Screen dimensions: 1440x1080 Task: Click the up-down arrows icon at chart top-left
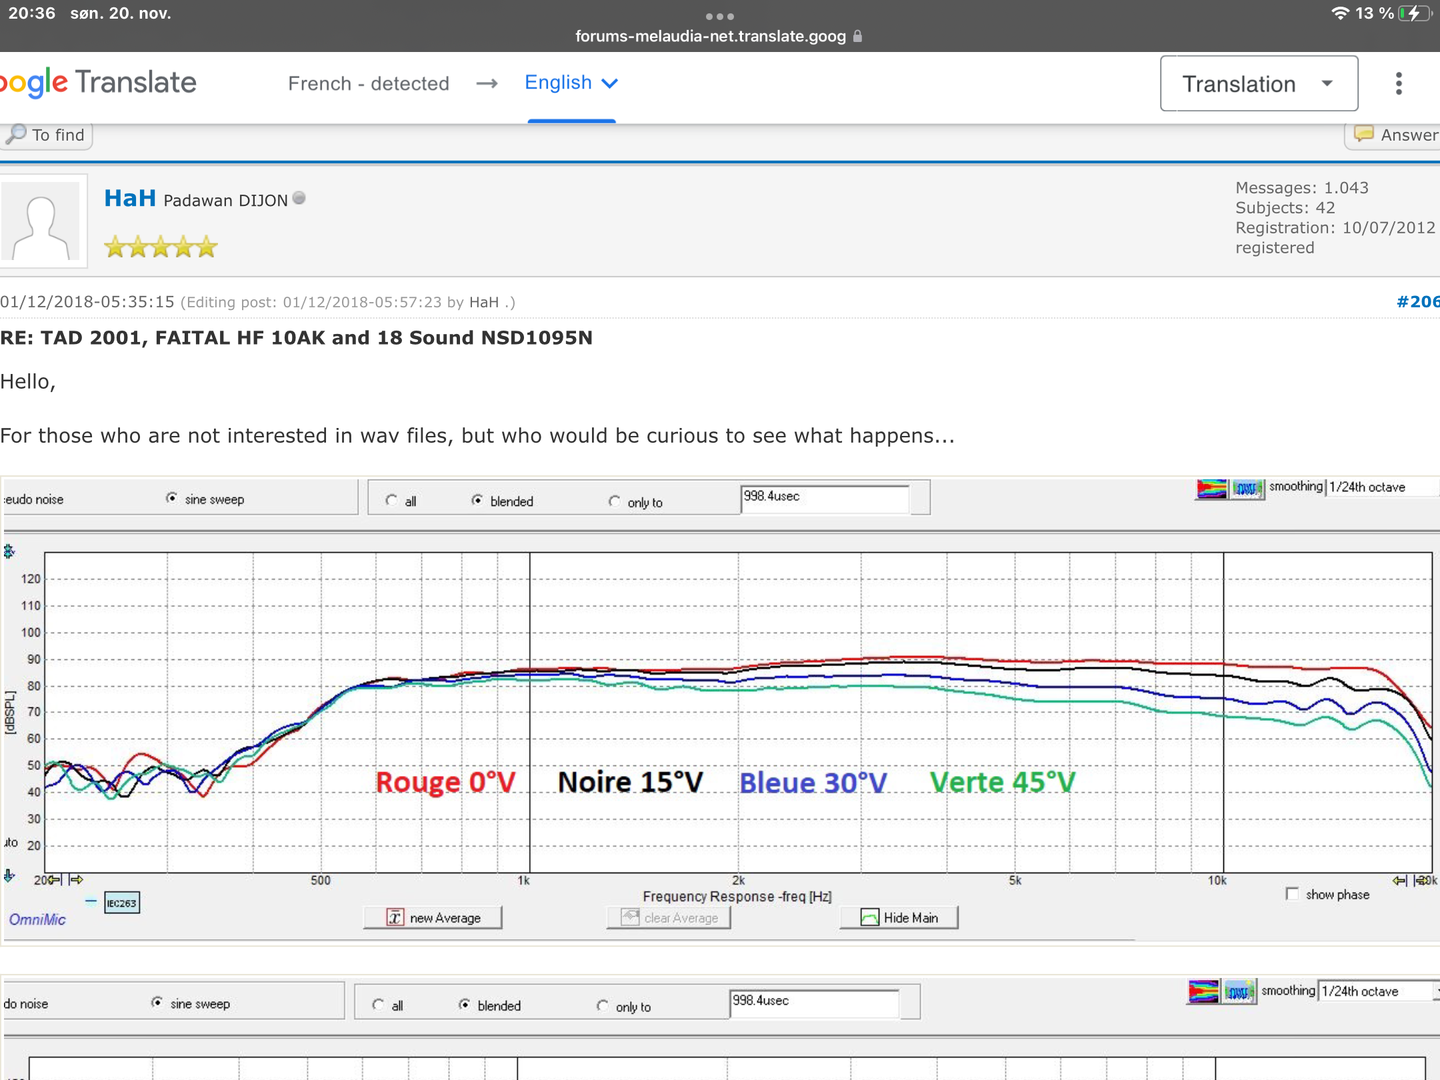pyautogui.click(x=9, y=552)
